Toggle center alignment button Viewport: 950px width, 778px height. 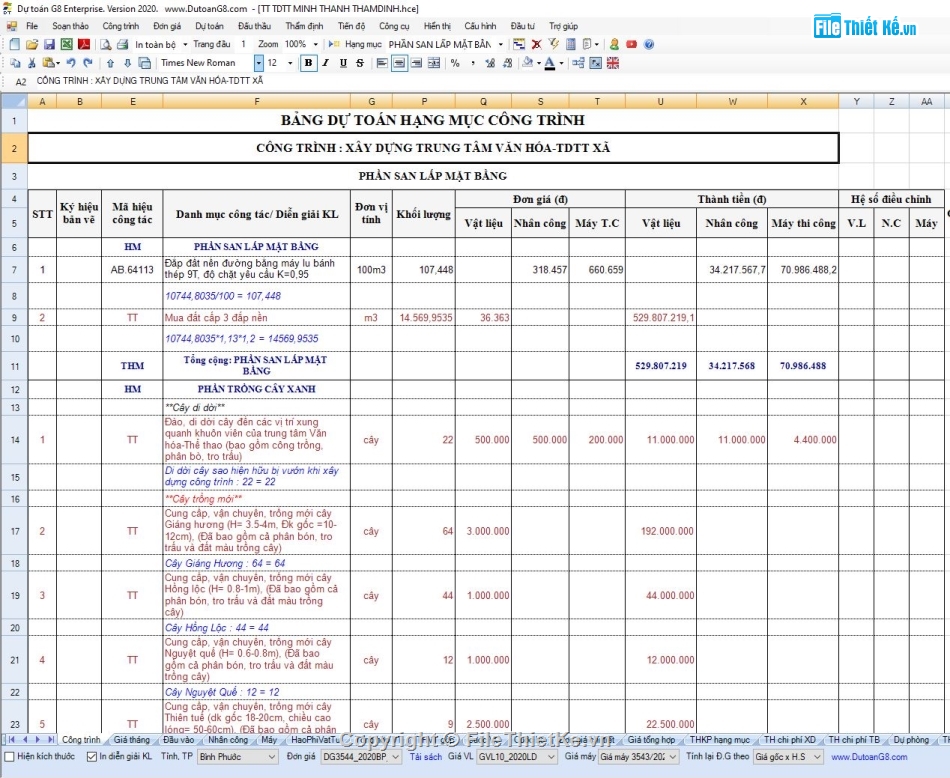click(399, 63)
